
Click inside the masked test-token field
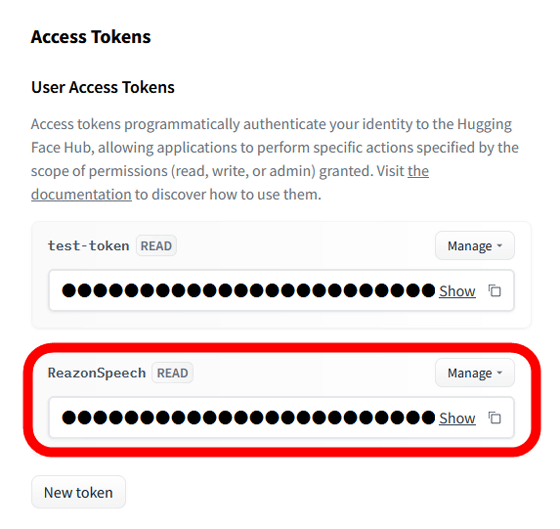click(x=248, y=290)
